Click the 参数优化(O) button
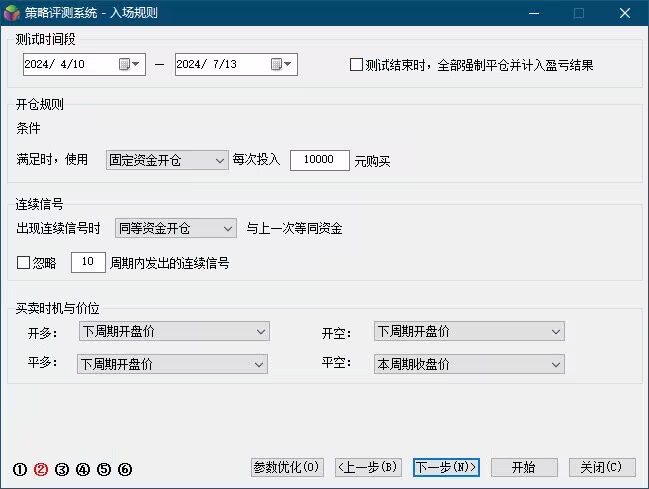649x489 pixels. tap(287, 467)
